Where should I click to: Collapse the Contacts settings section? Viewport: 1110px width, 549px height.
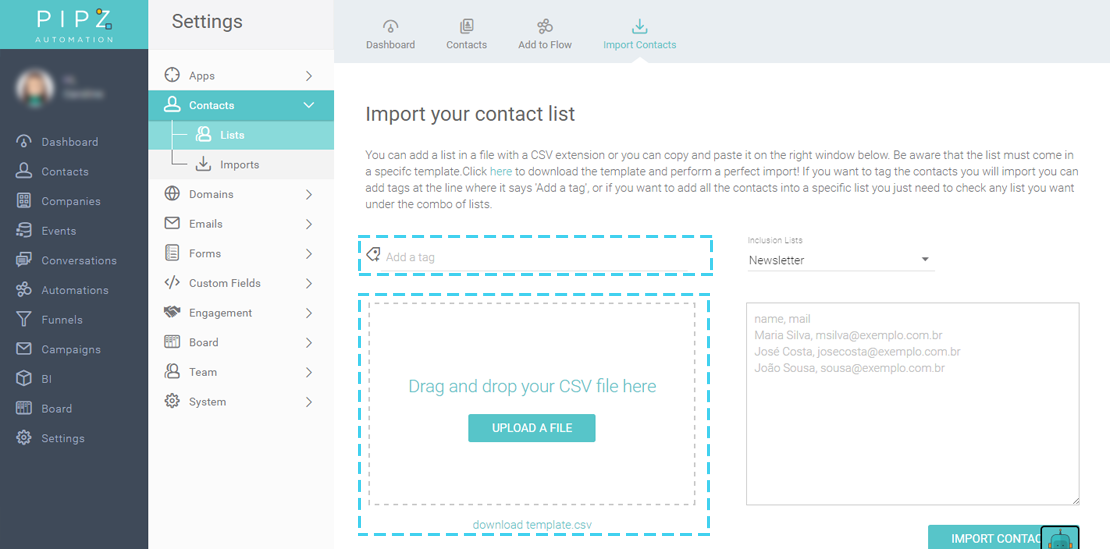point(308,105)
